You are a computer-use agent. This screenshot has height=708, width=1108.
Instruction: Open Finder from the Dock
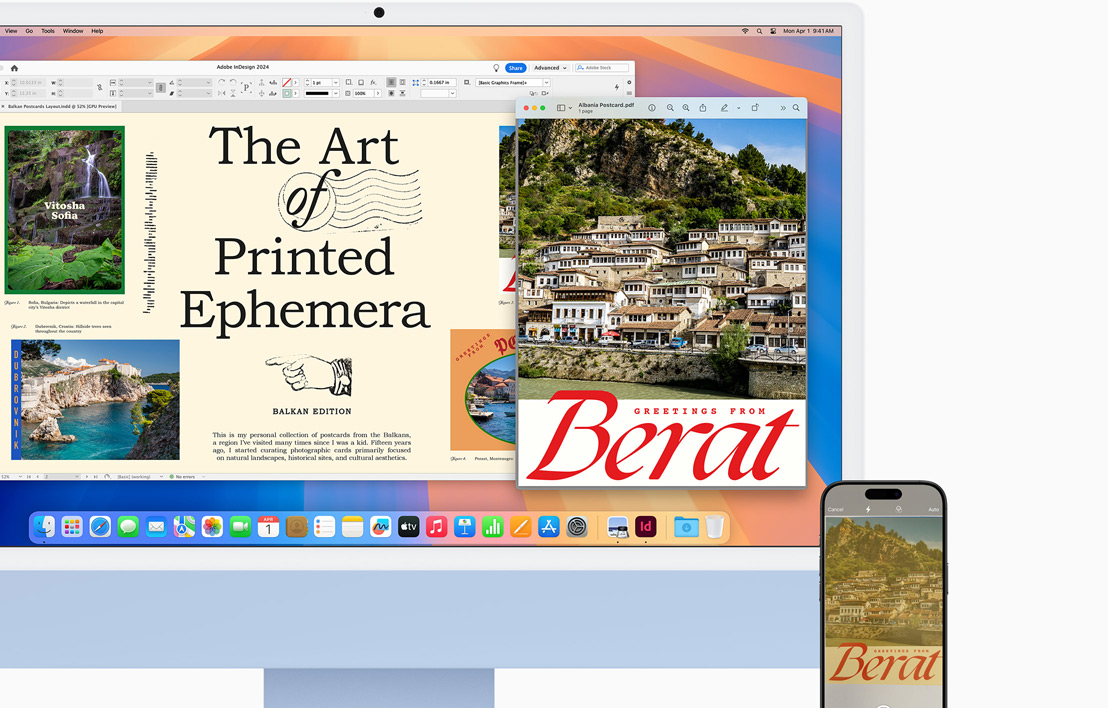[44, 526]
